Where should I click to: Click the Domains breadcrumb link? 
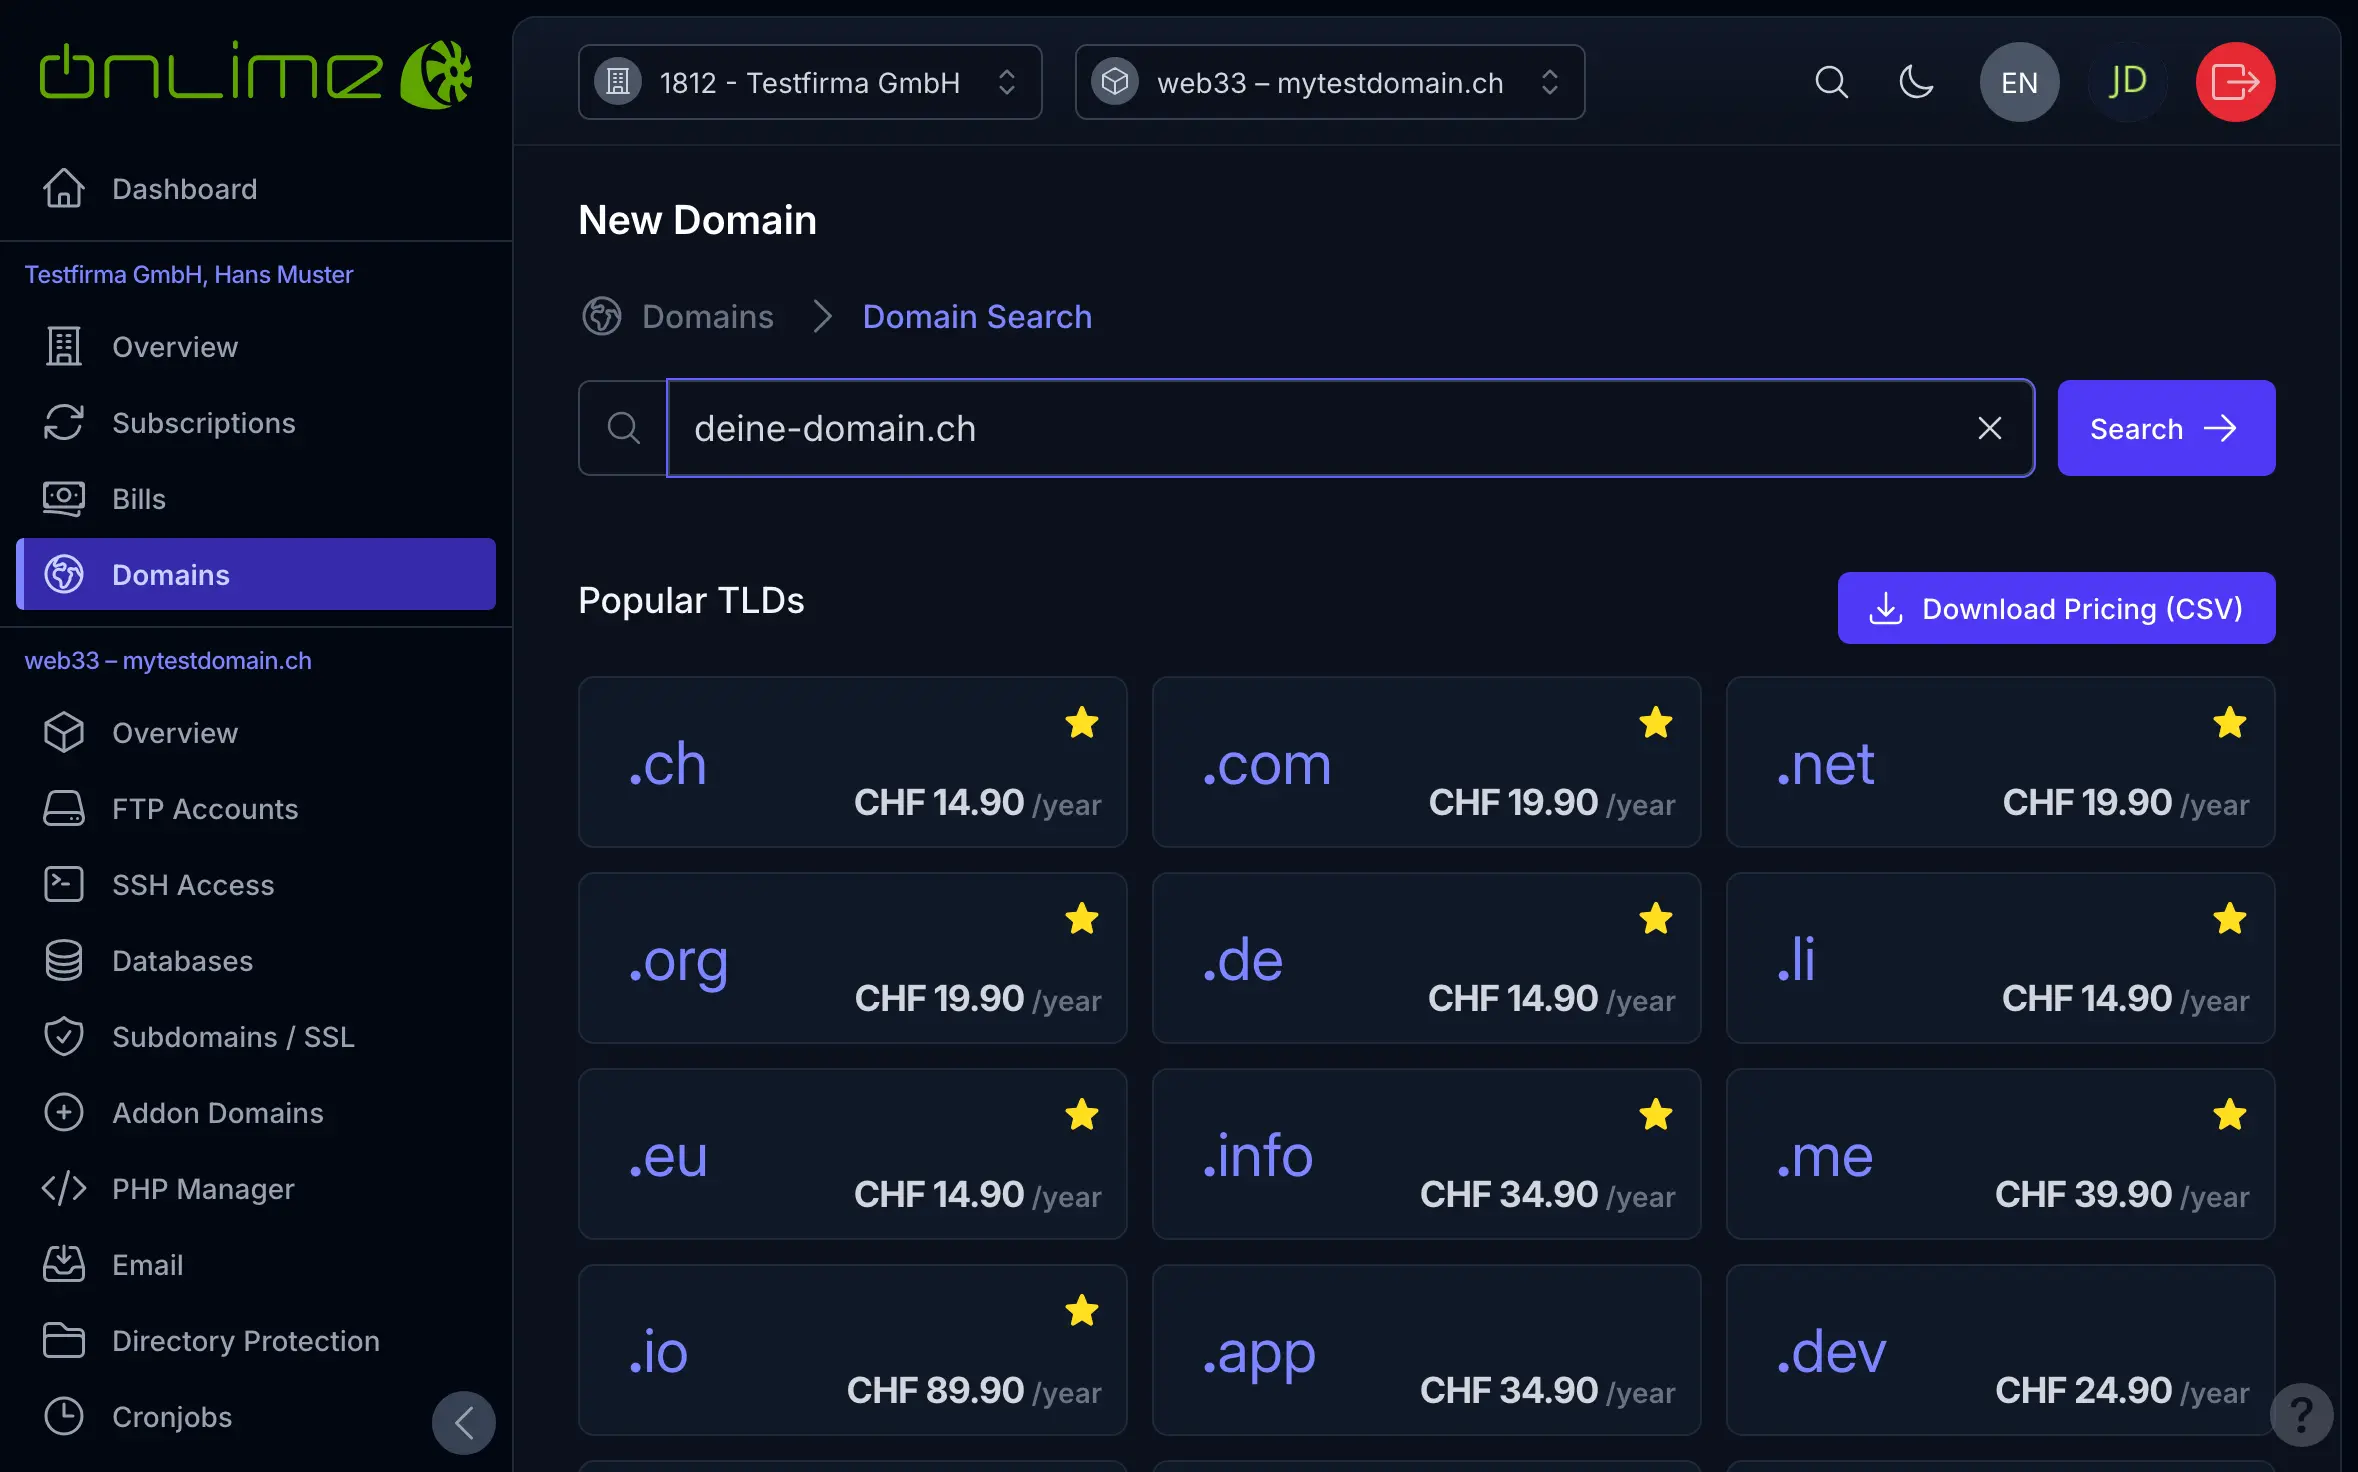click(x=707, y=317)
